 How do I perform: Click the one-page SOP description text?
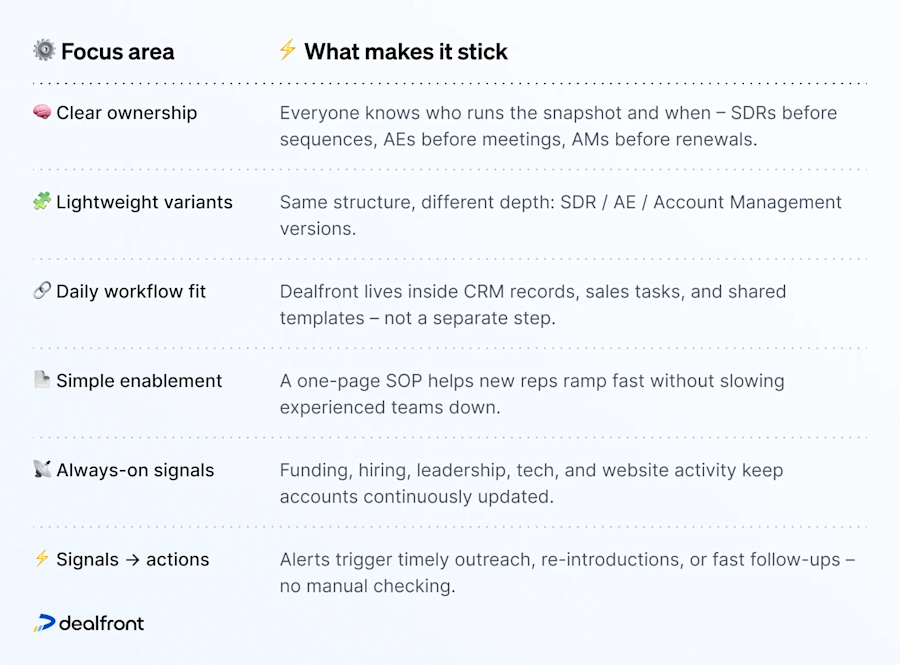pos(532,393)
